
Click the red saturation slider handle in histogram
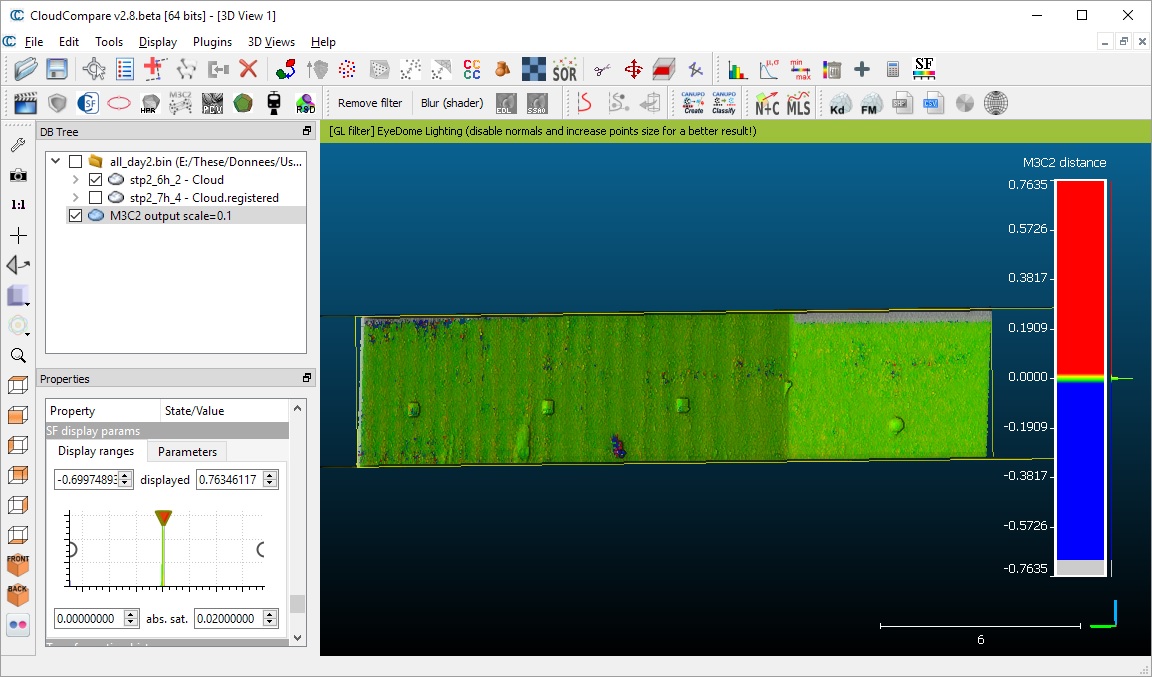pyautogui.click(x=164, y=517)
